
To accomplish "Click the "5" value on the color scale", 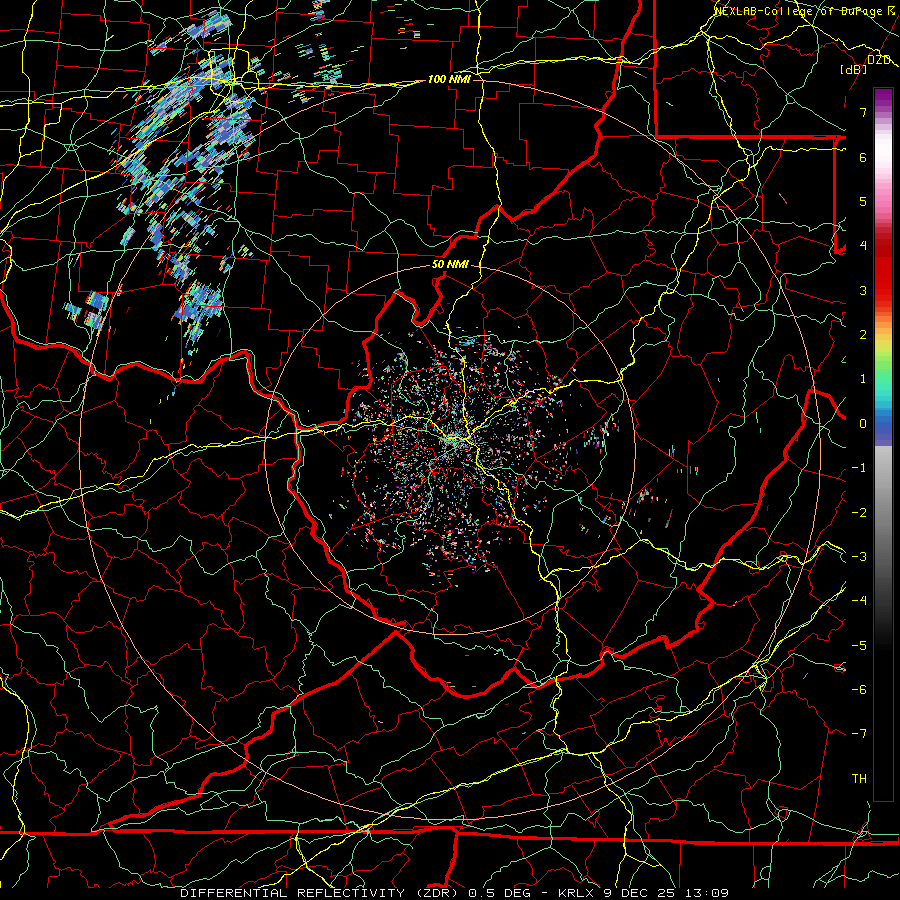I will pyautogui.click(x=863, y=201).
